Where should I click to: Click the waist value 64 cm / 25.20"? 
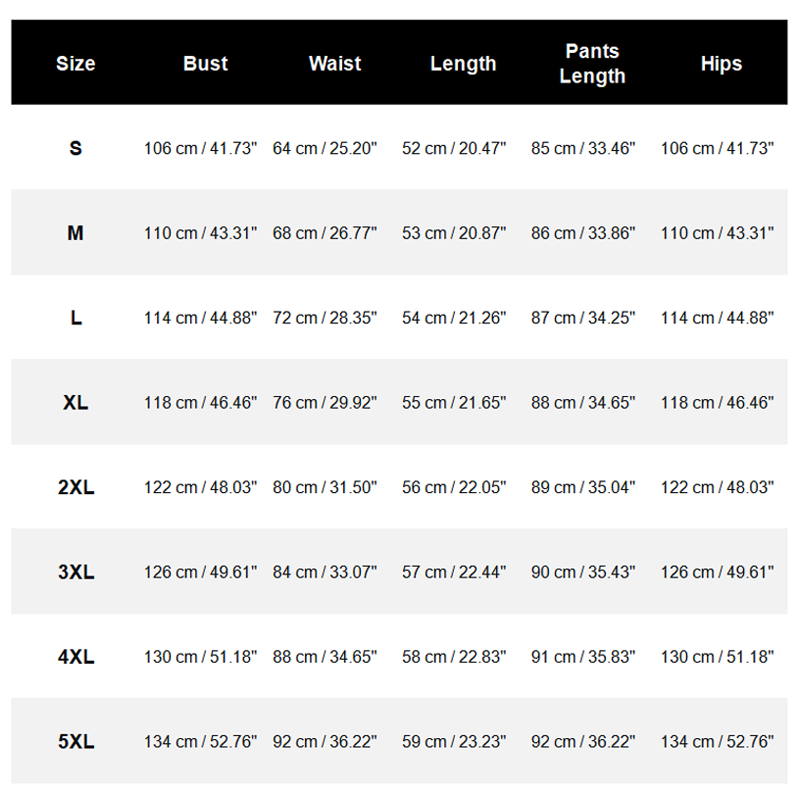(325, 149)
